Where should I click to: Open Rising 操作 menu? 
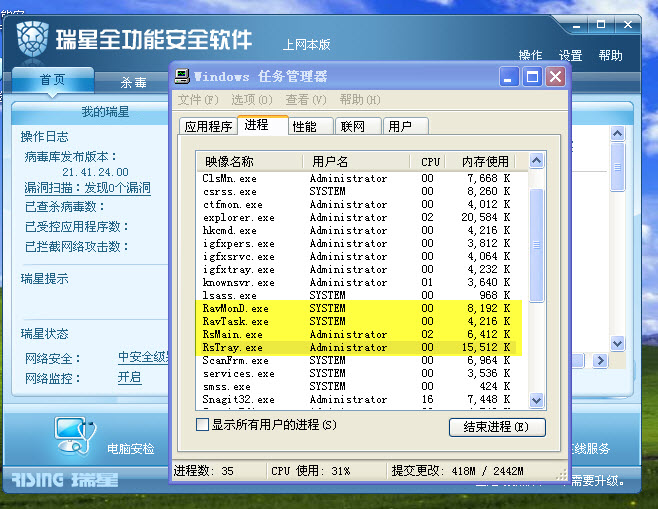pyautogui.click(x=530, y=55)
